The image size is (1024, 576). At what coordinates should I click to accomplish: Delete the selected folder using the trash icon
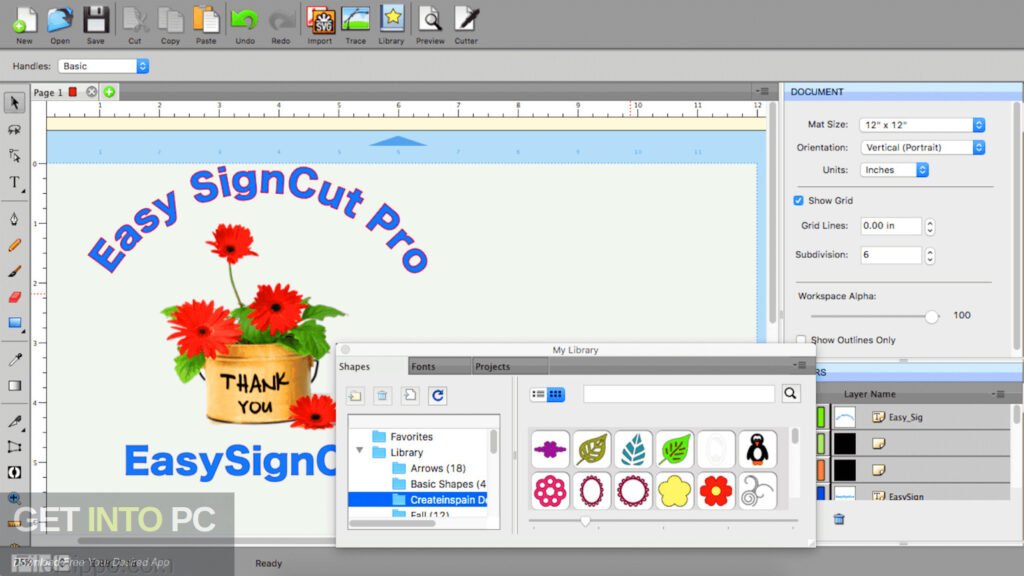point(383,395)
